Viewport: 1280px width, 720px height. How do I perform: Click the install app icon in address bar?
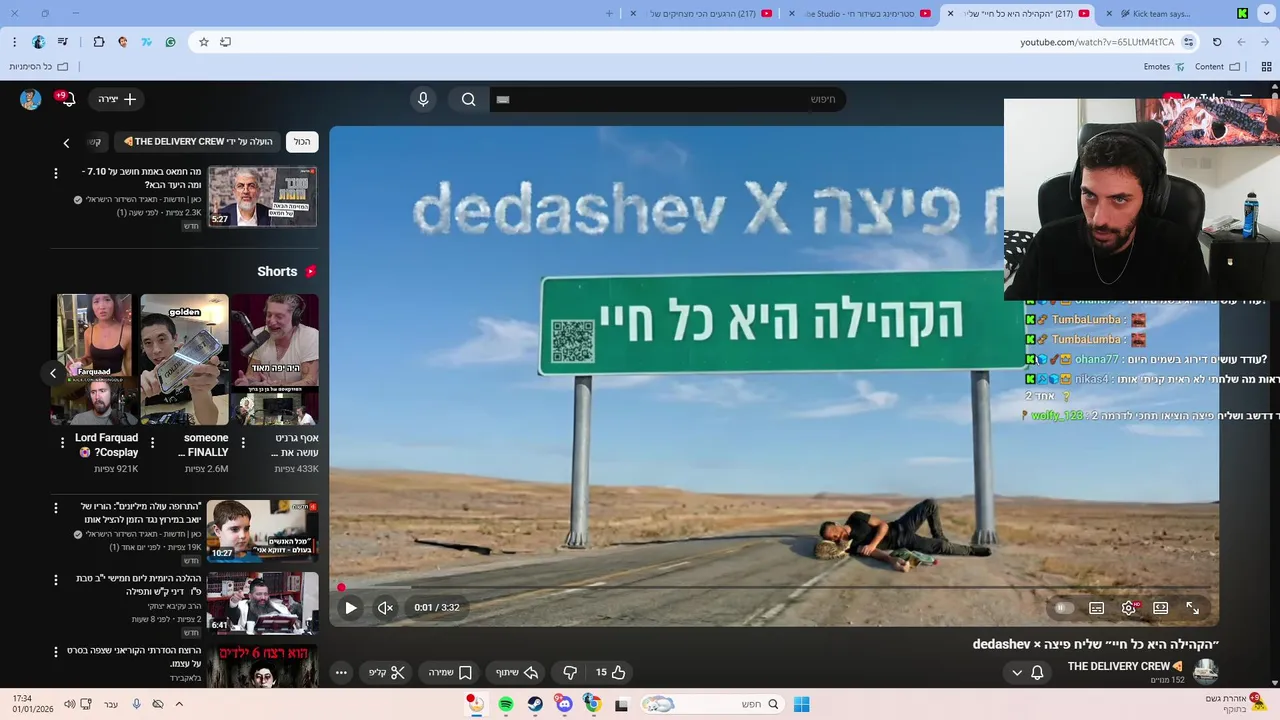tap(226, 42)
